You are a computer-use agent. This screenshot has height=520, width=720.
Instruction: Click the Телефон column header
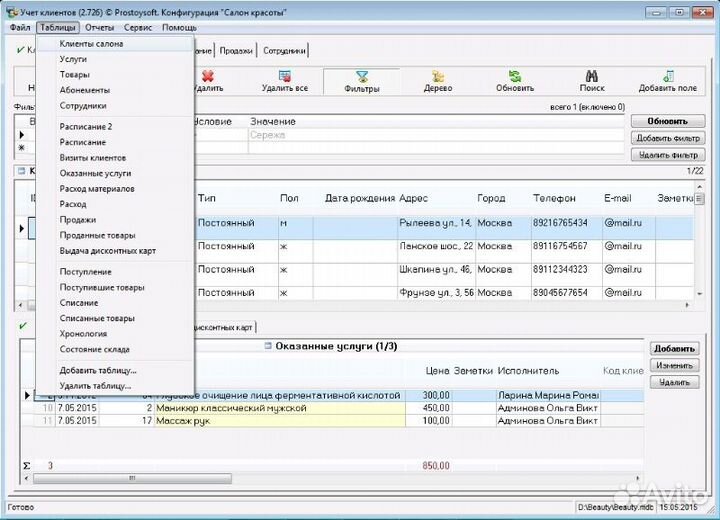click(553, 198)
